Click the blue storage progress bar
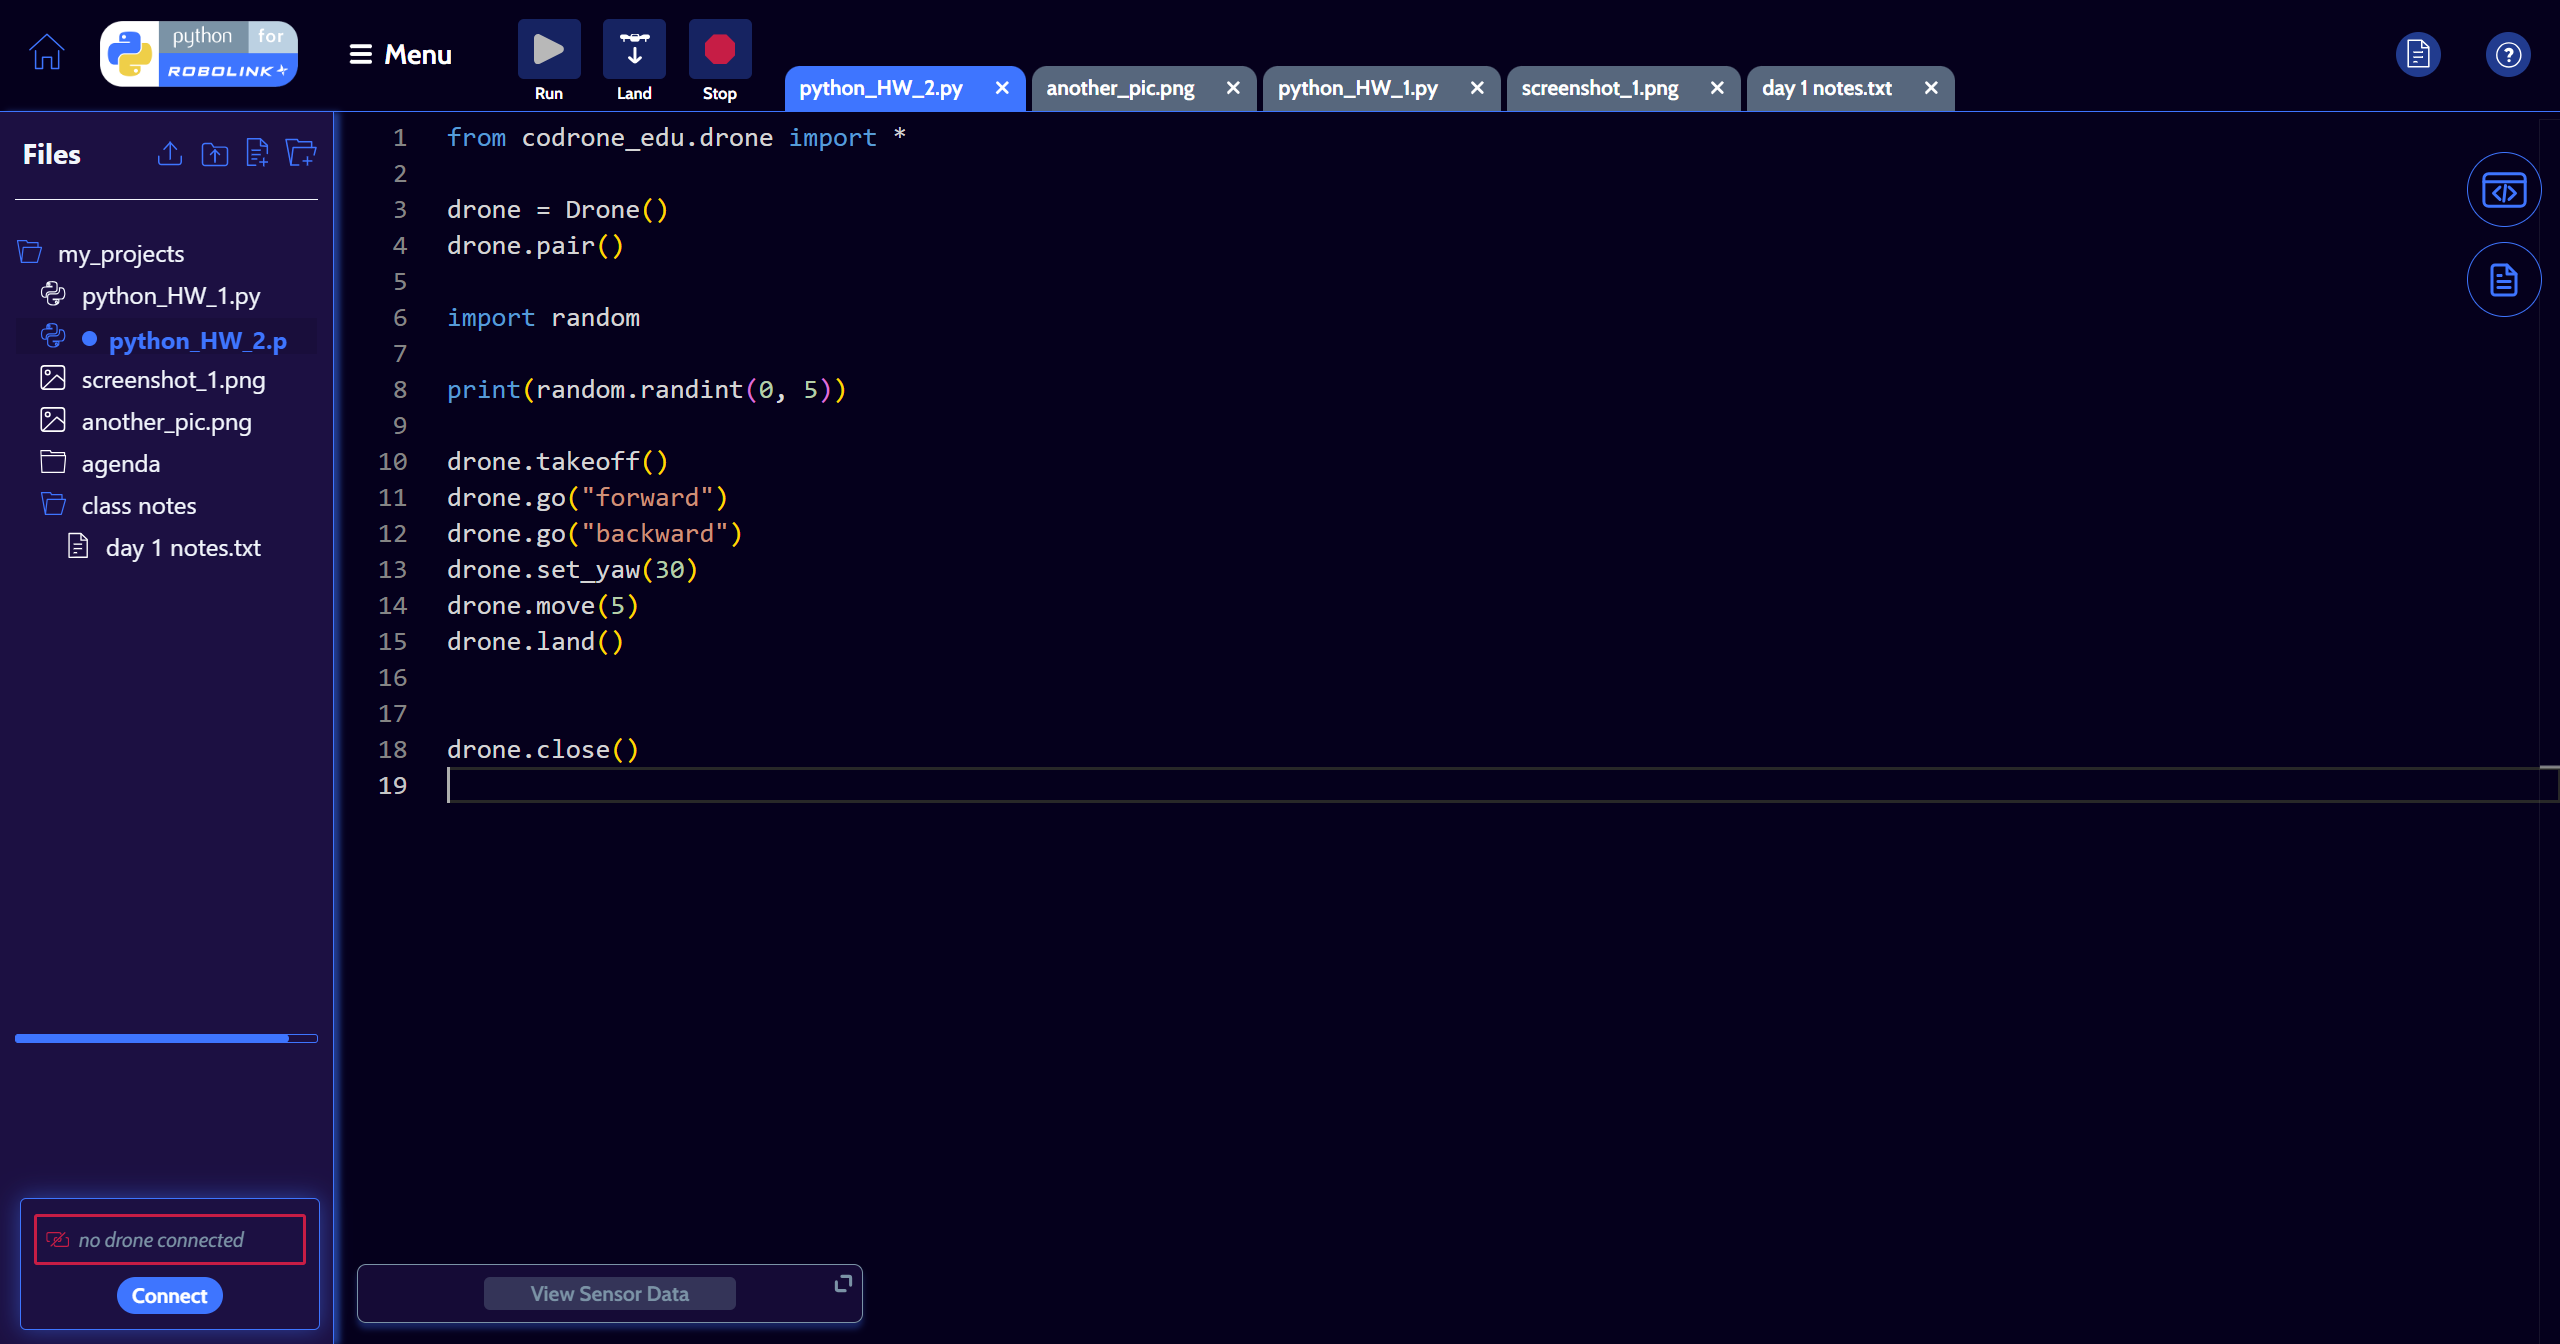This screenshot has height=1344, width=2560. [165, 1038]
